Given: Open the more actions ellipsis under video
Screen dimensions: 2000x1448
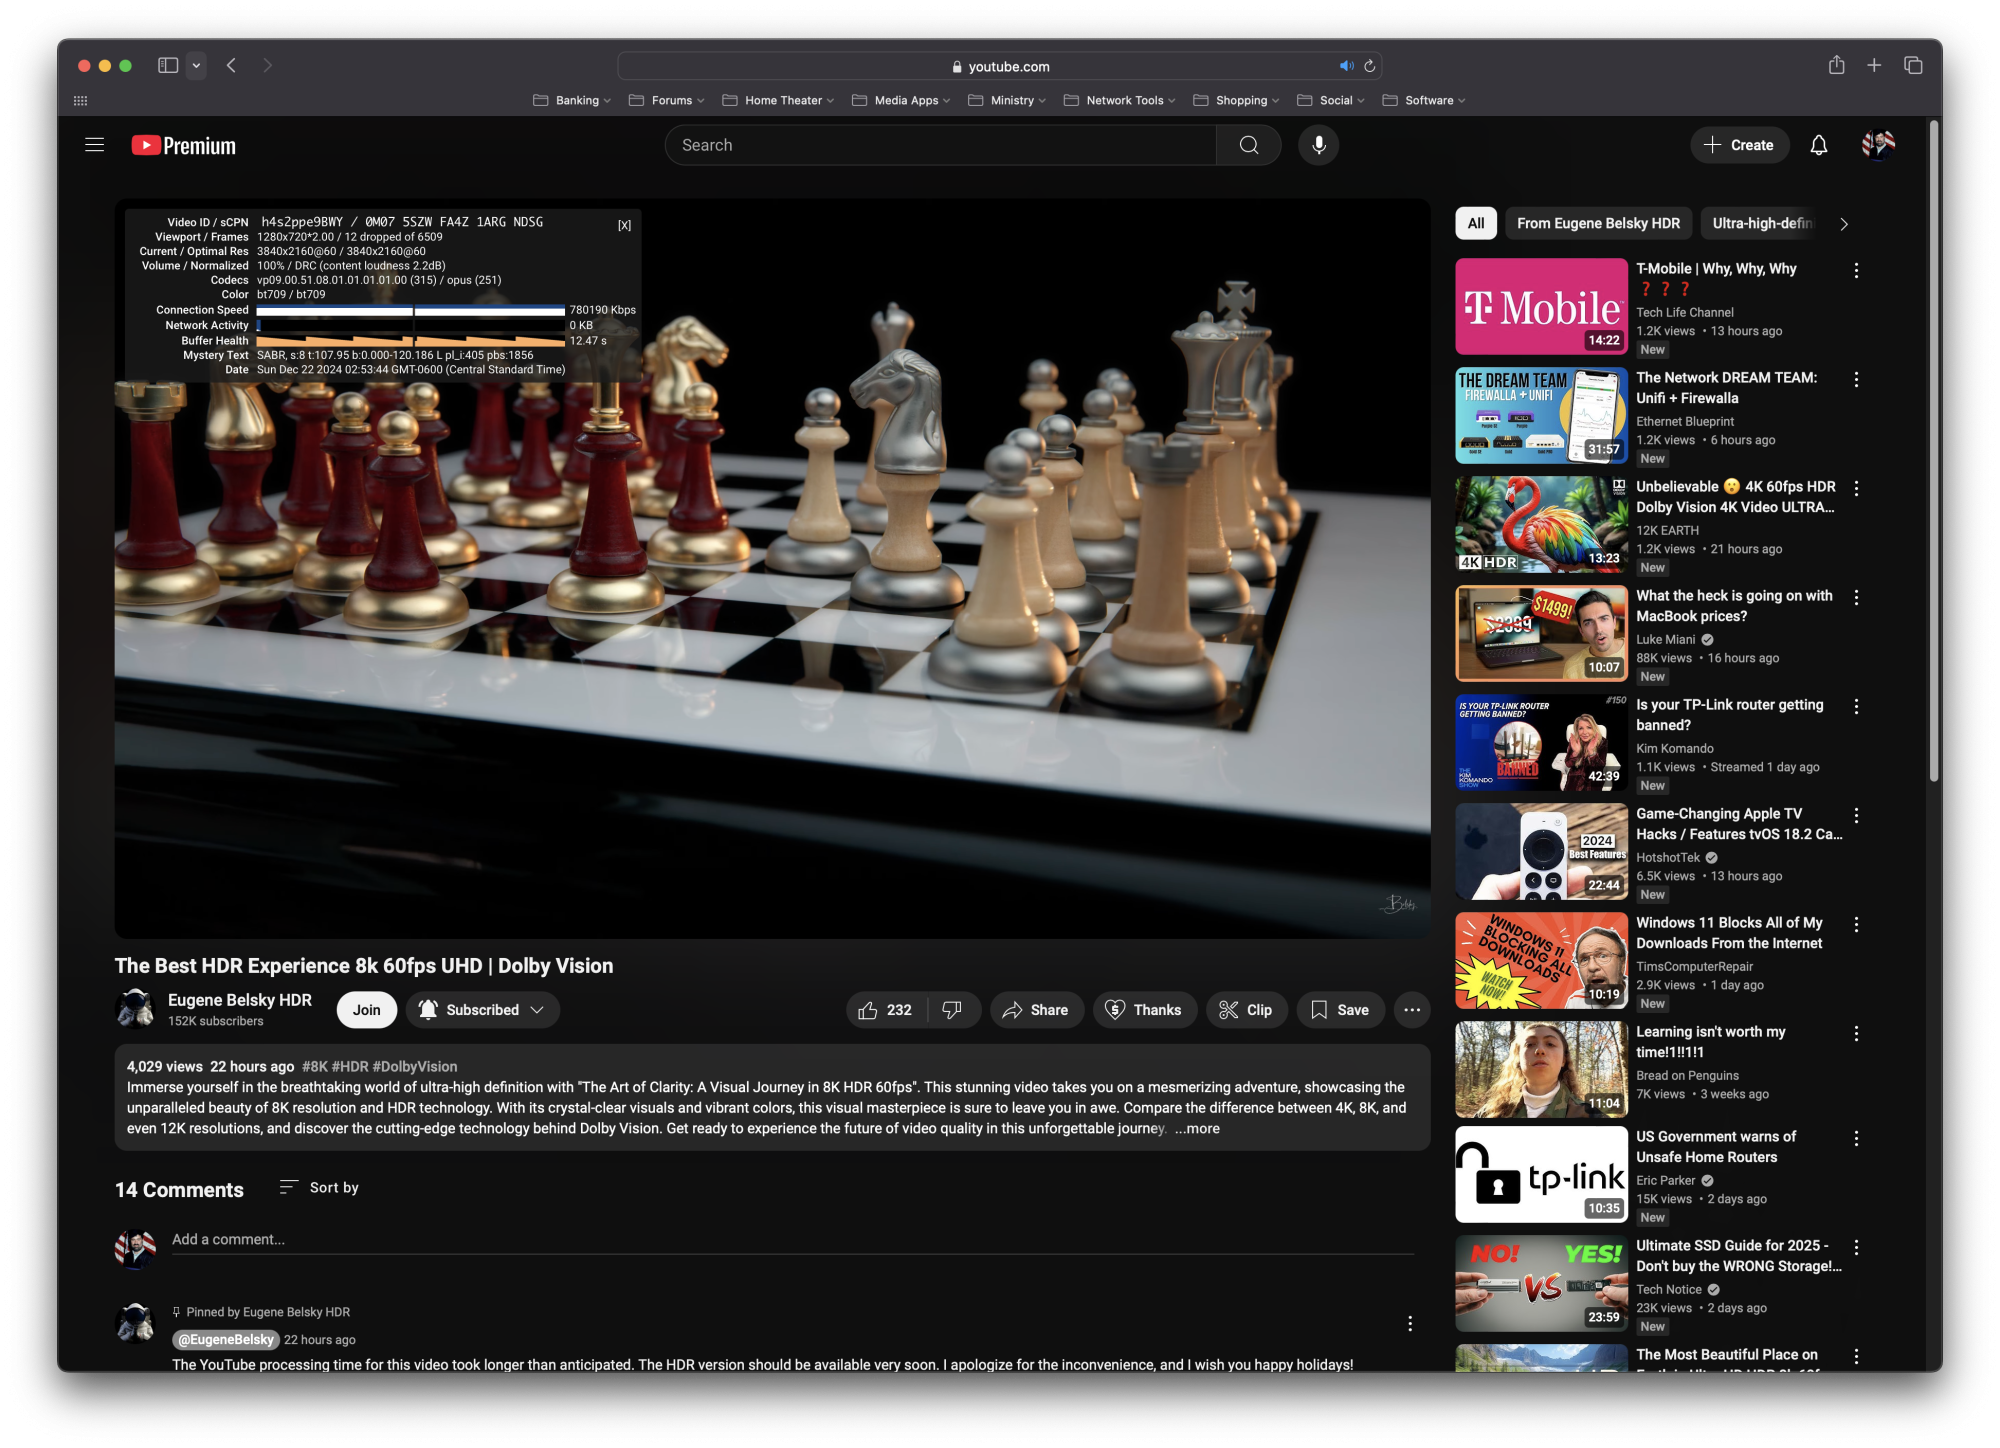Looking at the screenshot, I should tap(1412, 1010).
